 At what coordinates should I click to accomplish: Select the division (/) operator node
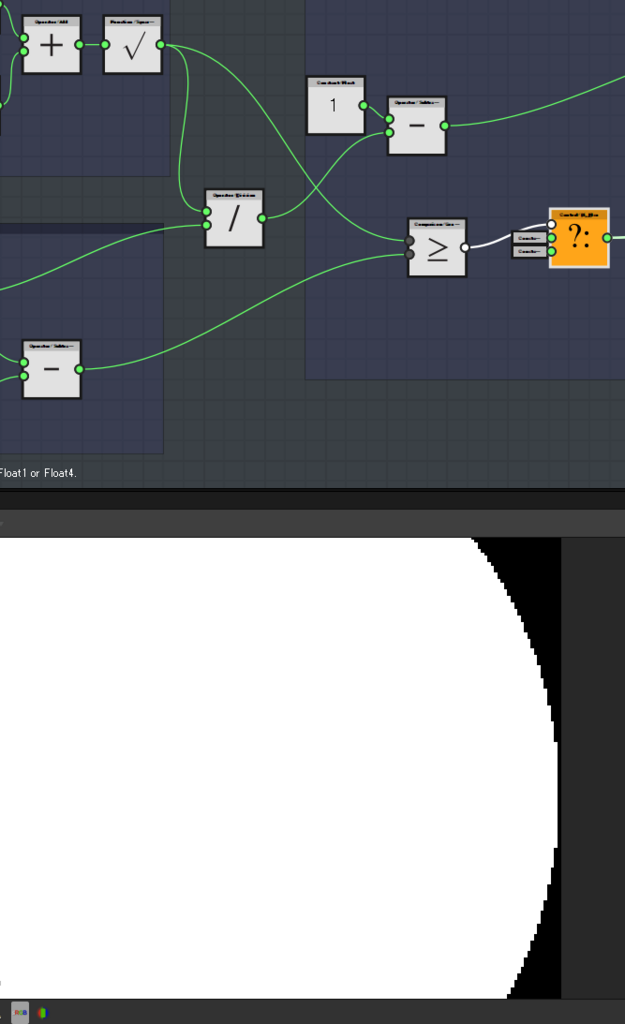pyautogui.click(x=234, y=219)
